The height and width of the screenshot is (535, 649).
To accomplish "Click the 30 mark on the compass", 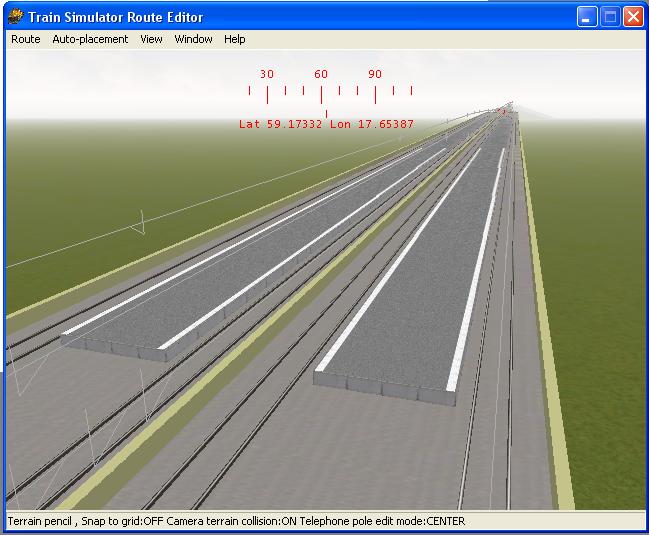I will pos(267,75).
